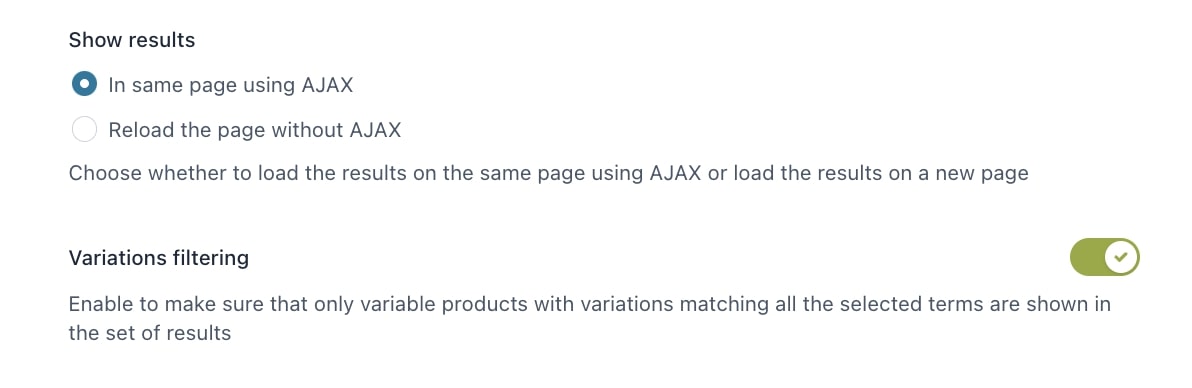Click the blue filled dot of selected radio
Image resolution: width=1192 pixels, height=388 pixels.
[x=84, y=84]
